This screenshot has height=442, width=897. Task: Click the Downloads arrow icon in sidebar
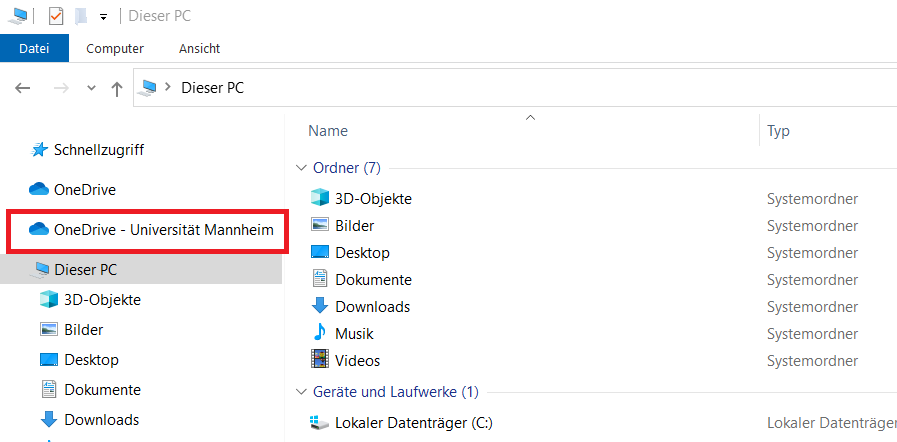pyautogui.click(x=49, y=420)
